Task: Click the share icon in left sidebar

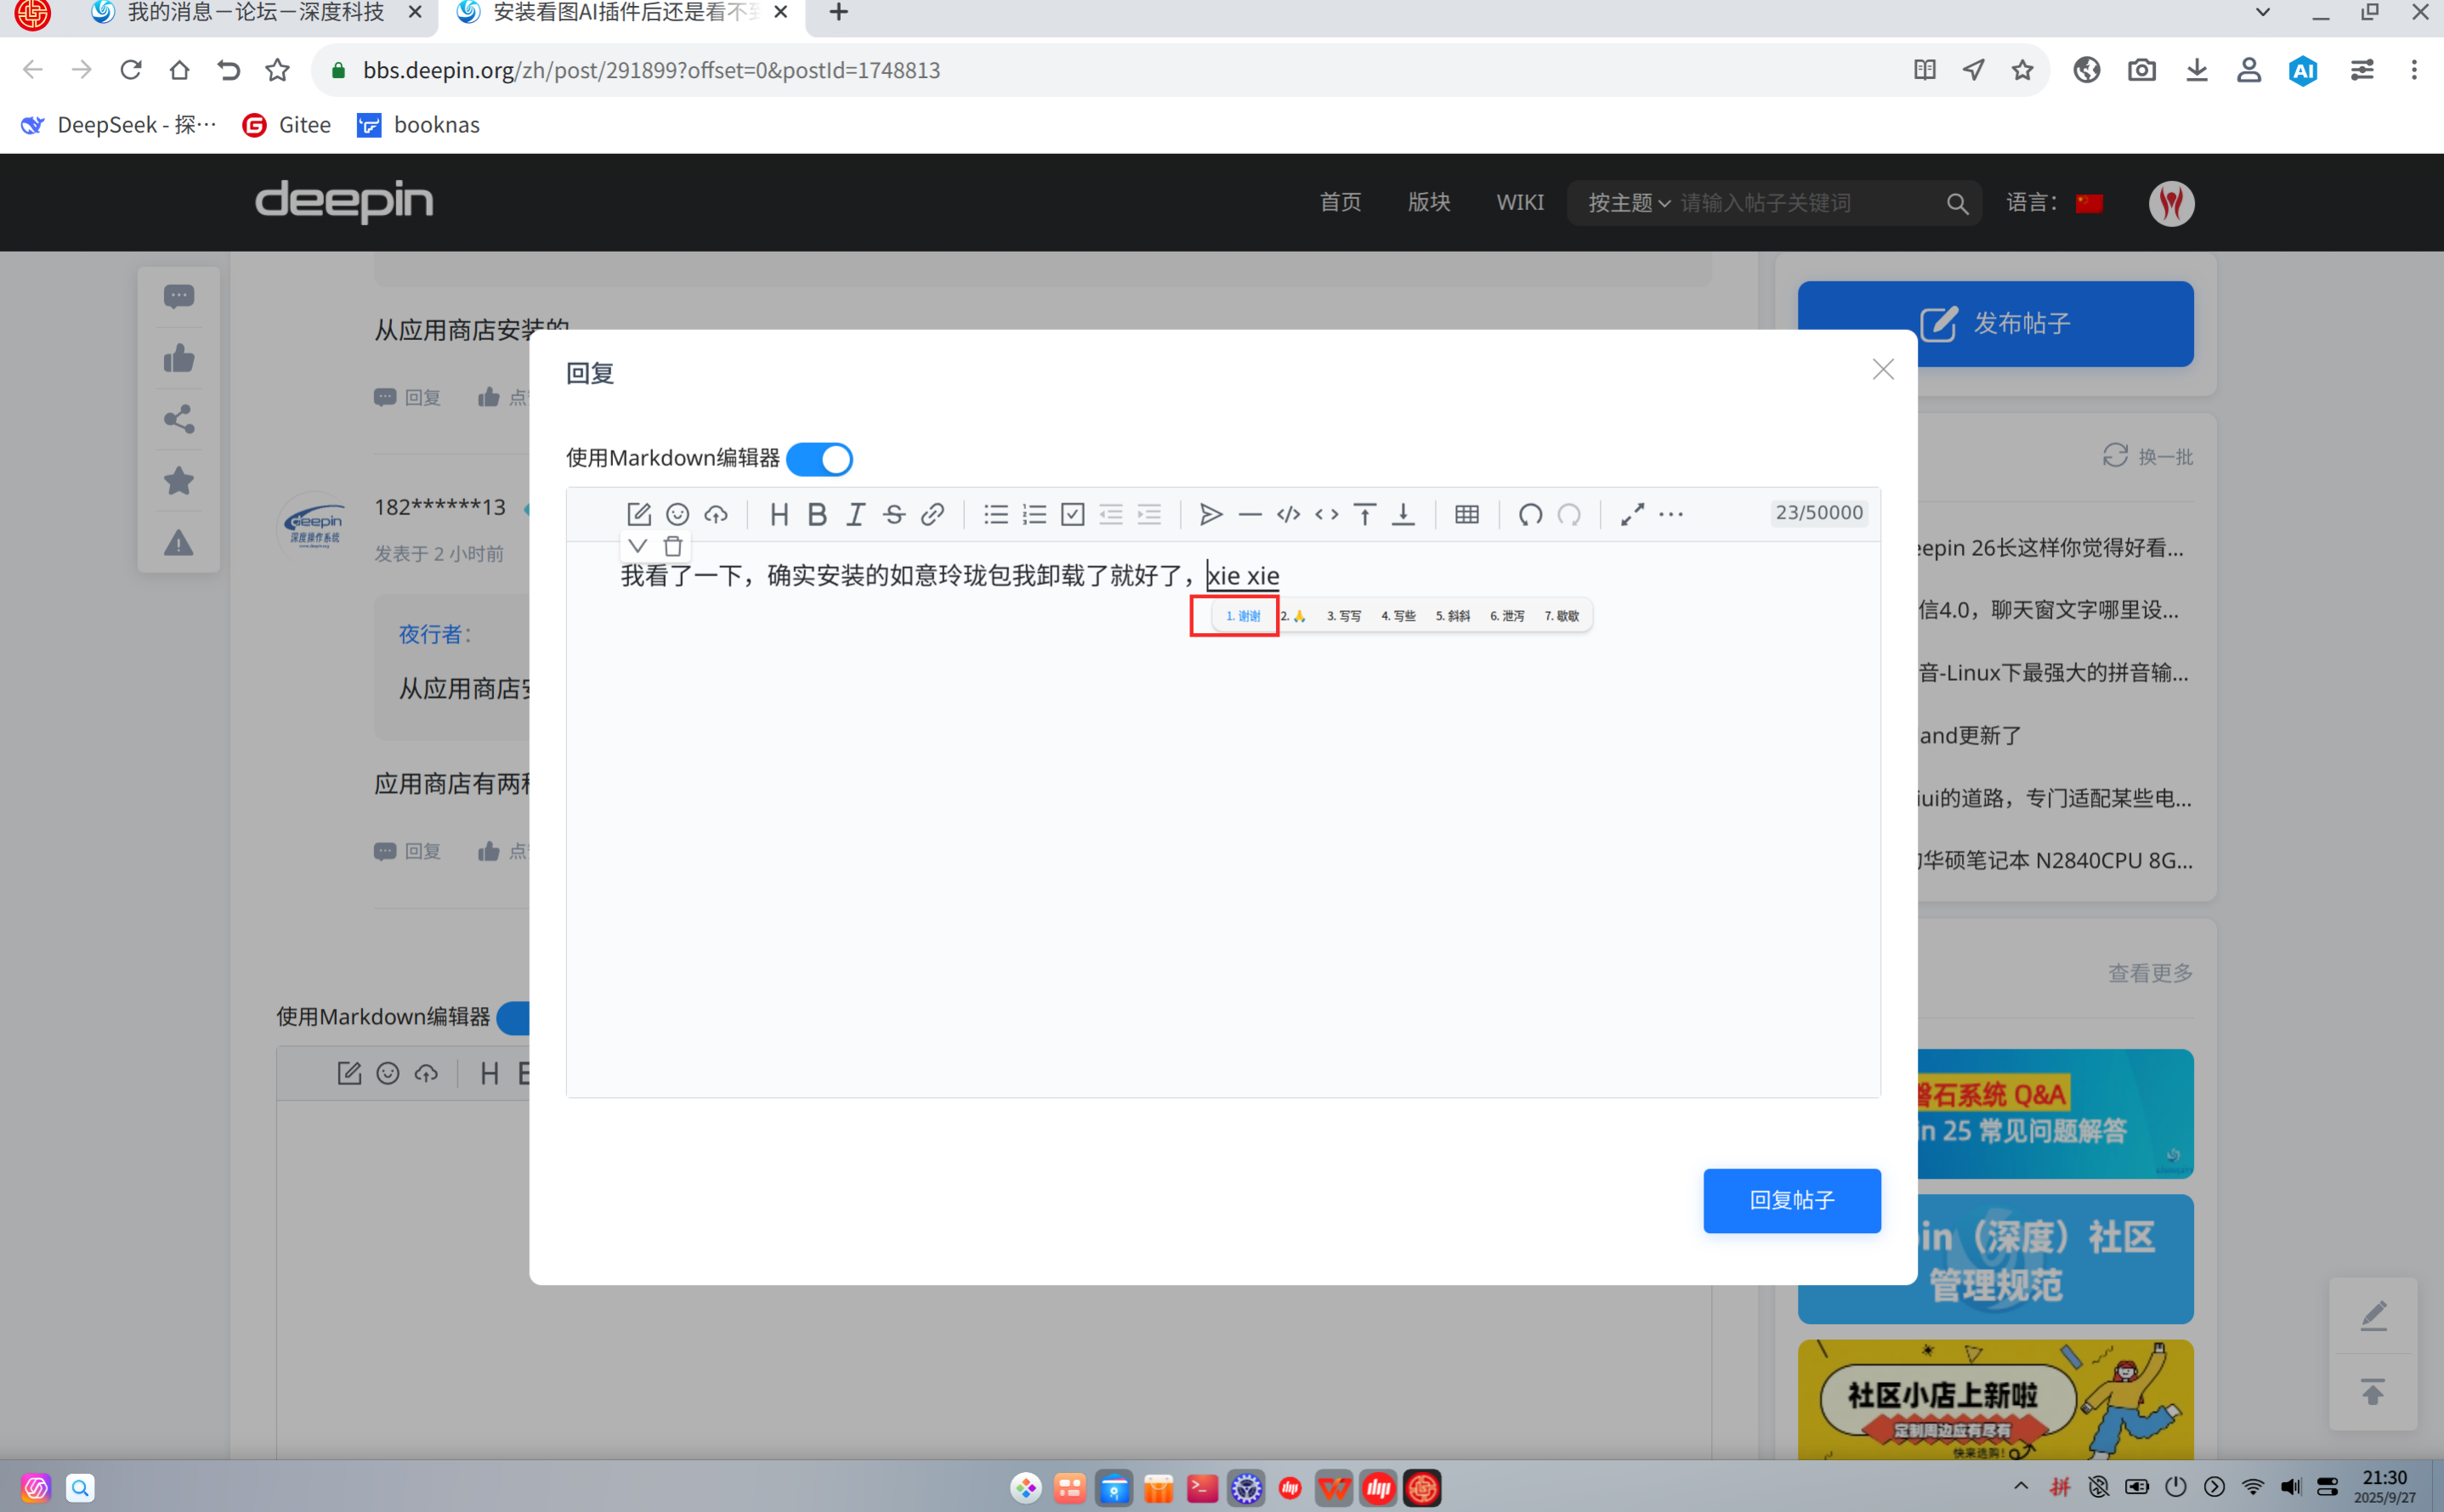Action: (179, 419)
